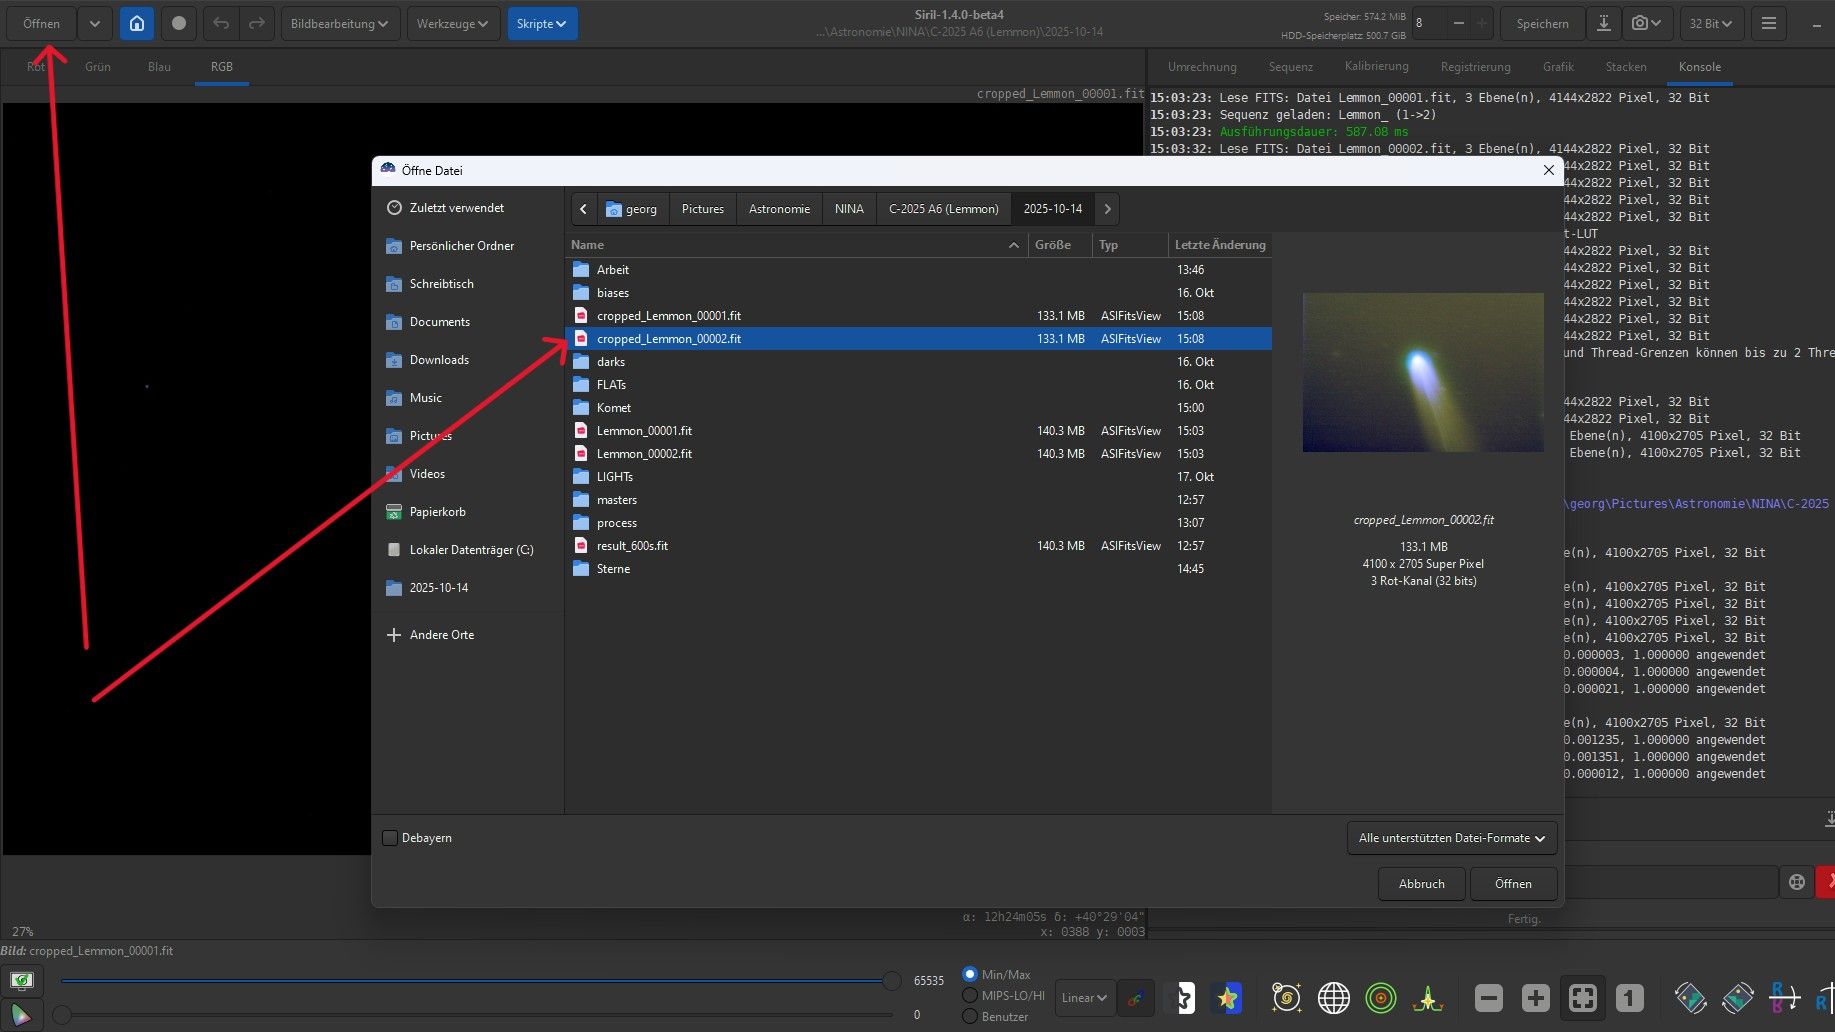Open the file format filter dropdown

1451,838
